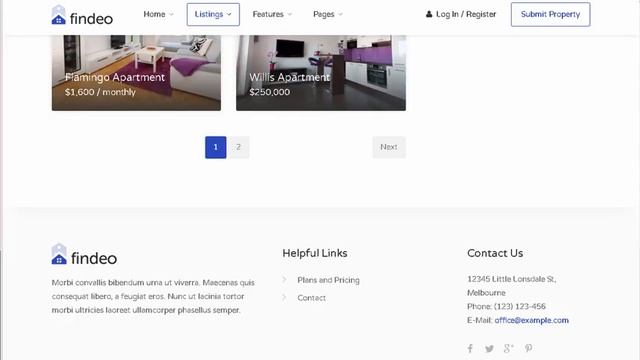Go to pagination page 2
Screen dimensions: 640x360
pyautogui.click(x=238, y=147)
